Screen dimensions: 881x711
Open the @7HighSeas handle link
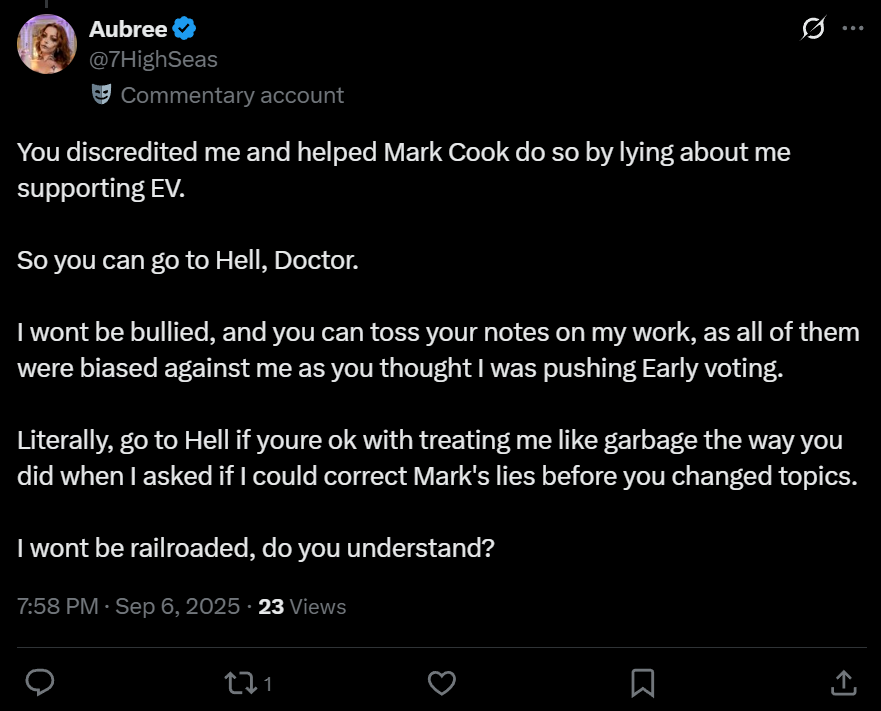tap(153, 60)
